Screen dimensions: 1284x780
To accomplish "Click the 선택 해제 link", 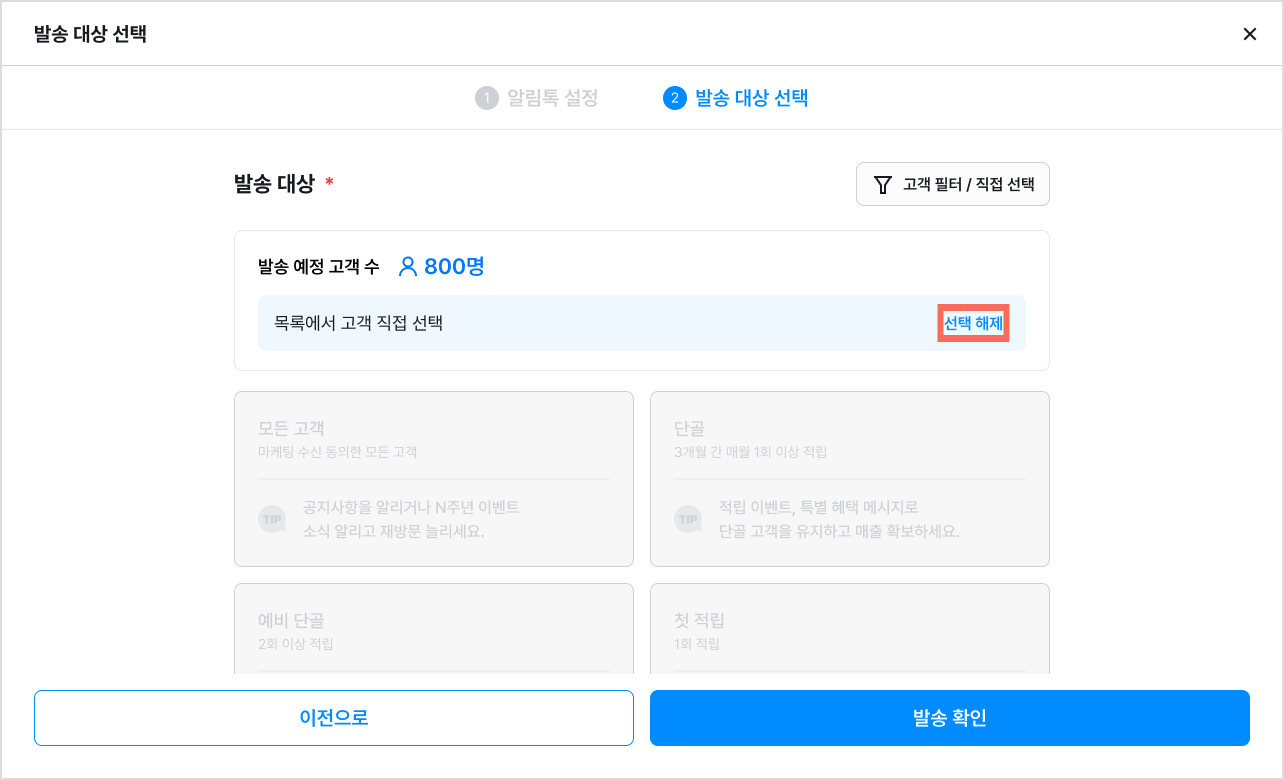I will point(973,323).
